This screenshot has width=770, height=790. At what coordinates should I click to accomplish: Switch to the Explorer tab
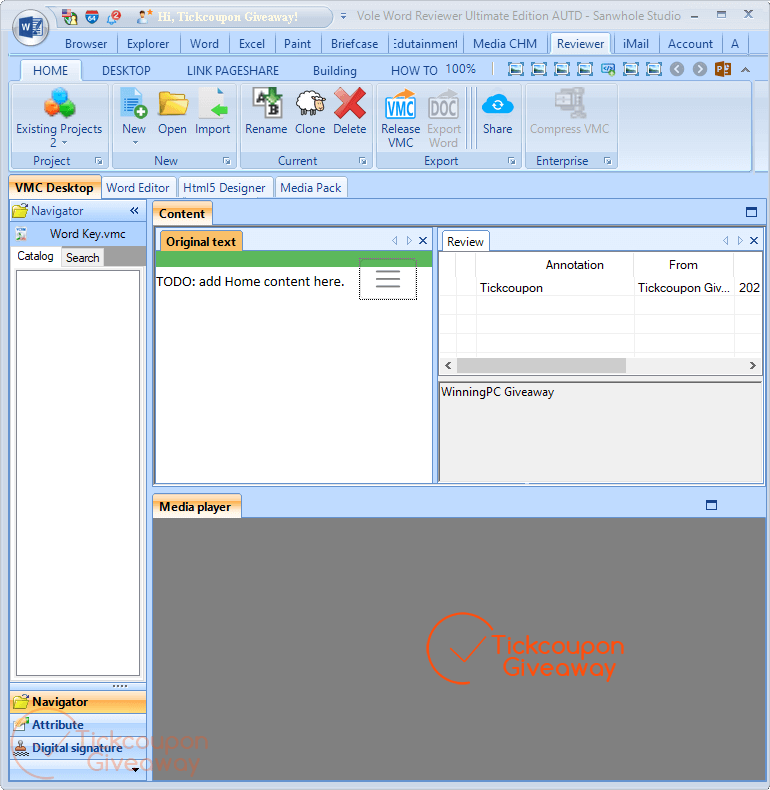[148, 44]
